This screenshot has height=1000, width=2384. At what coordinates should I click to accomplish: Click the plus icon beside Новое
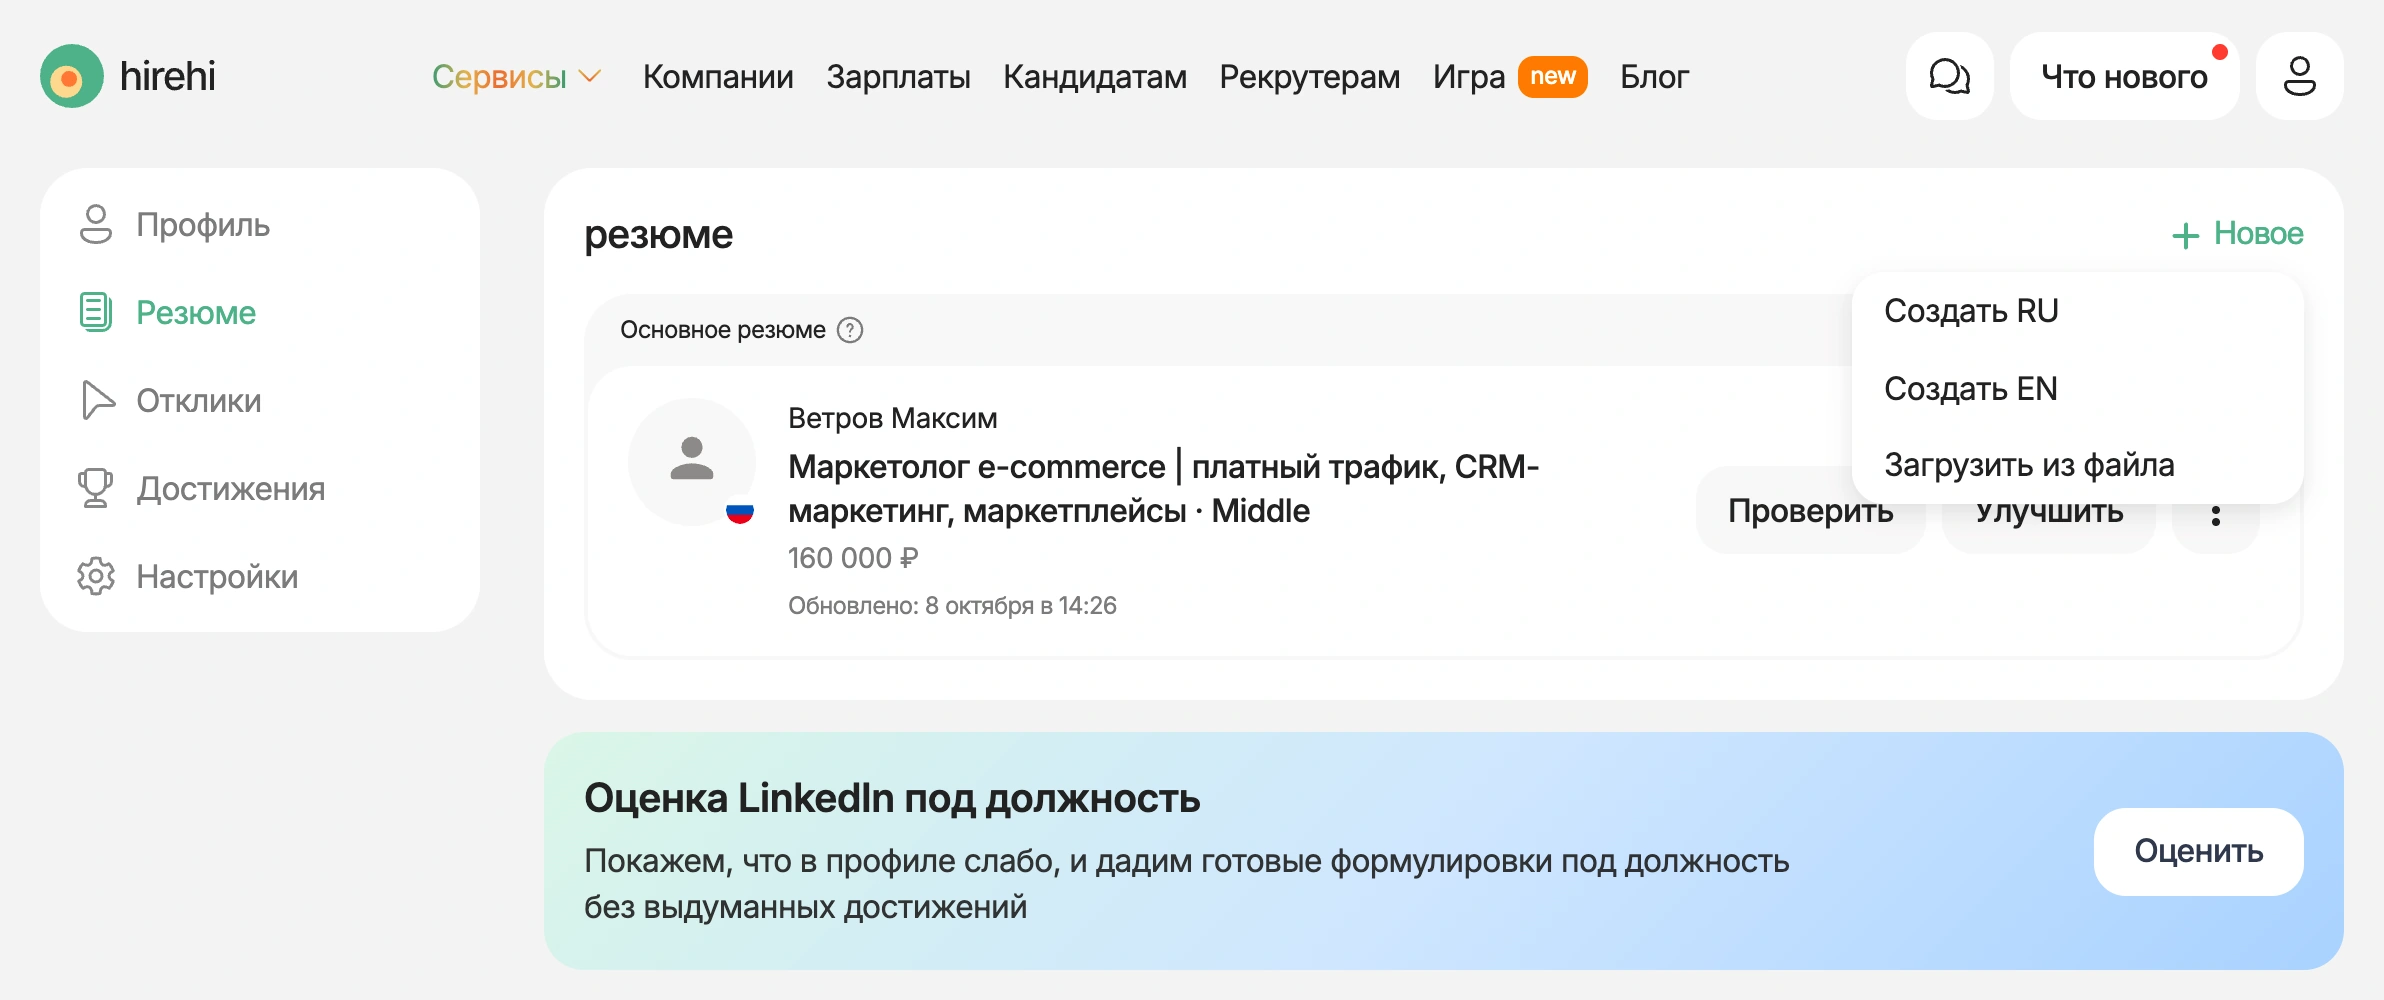(x=2185, y=235)
